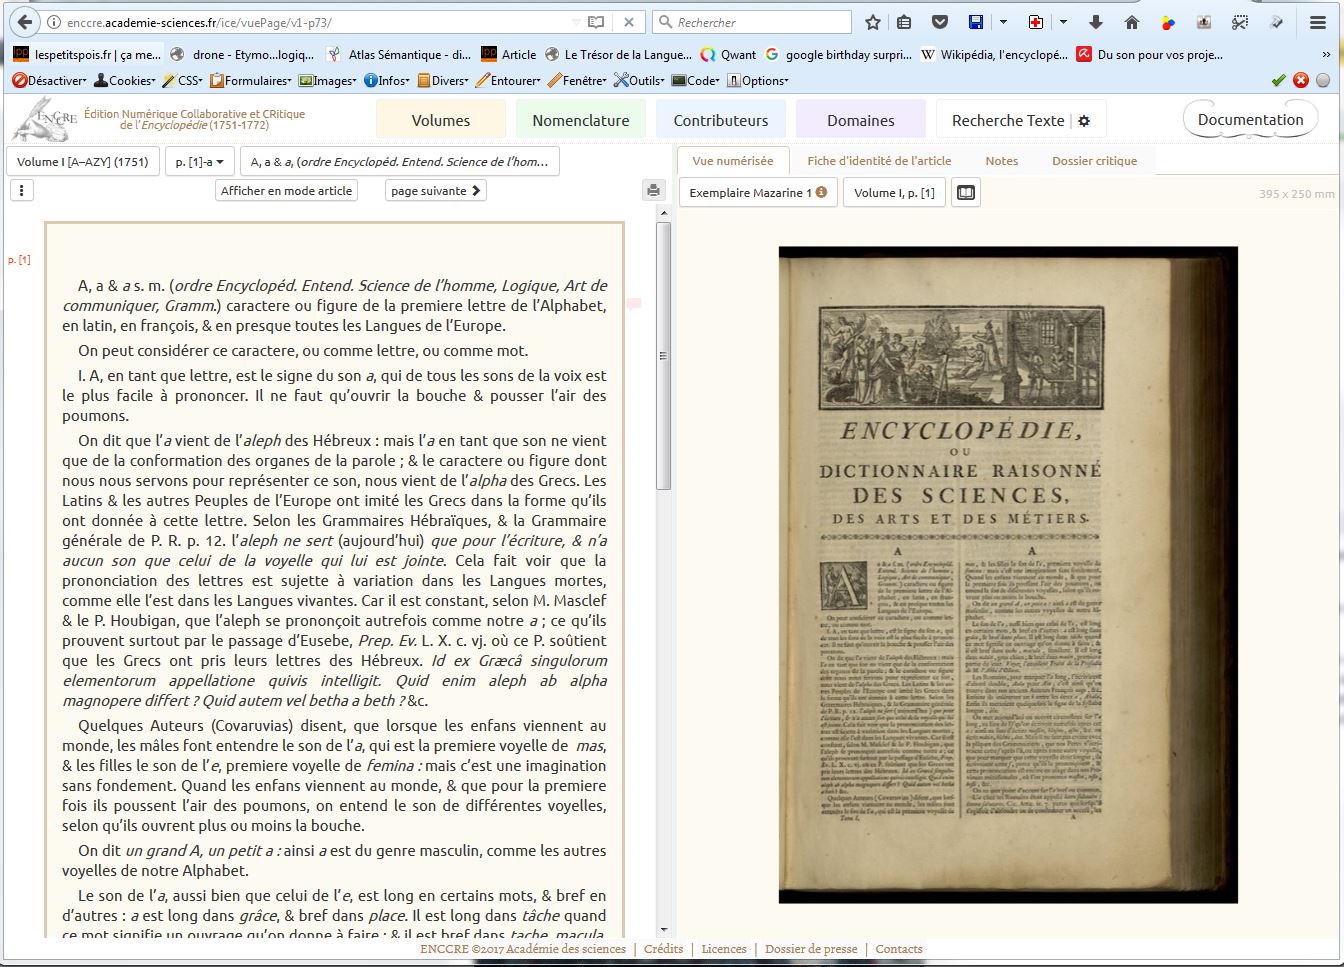Switch to the Notes tab
This screenshot has height=967, width=1344.
pos(1001,161)
